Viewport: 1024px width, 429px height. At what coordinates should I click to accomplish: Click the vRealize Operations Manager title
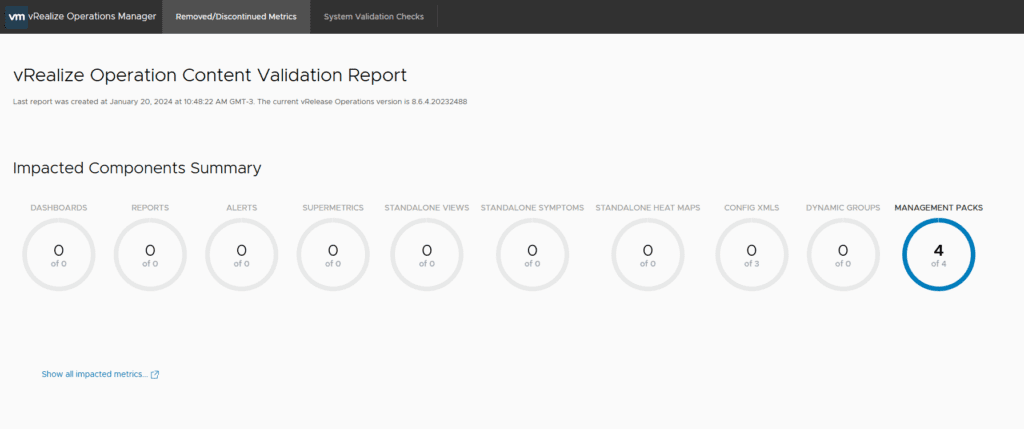[x=92, y=16]
